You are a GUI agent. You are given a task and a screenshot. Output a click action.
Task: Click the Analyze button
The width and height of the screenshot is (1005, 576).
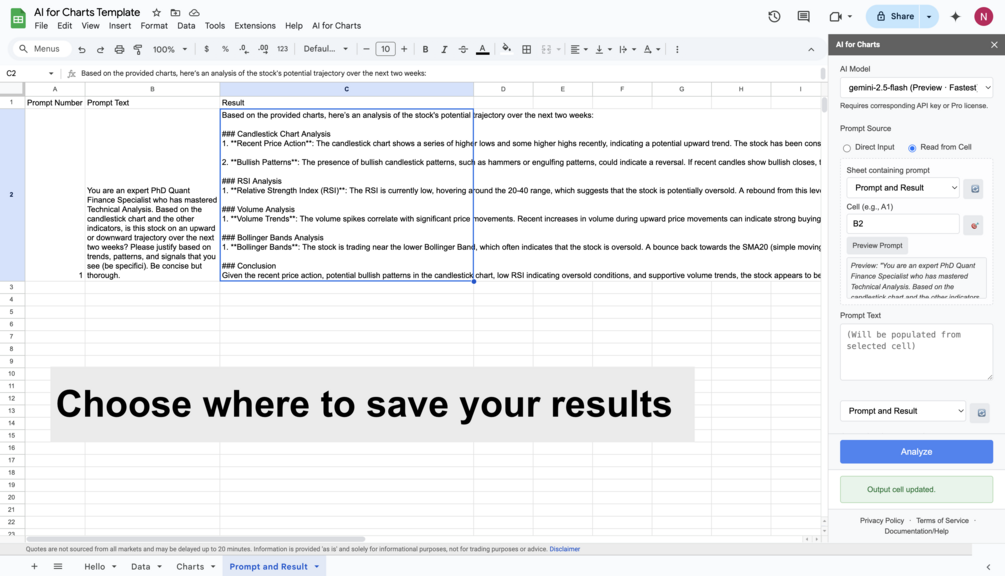click(917, 452)
